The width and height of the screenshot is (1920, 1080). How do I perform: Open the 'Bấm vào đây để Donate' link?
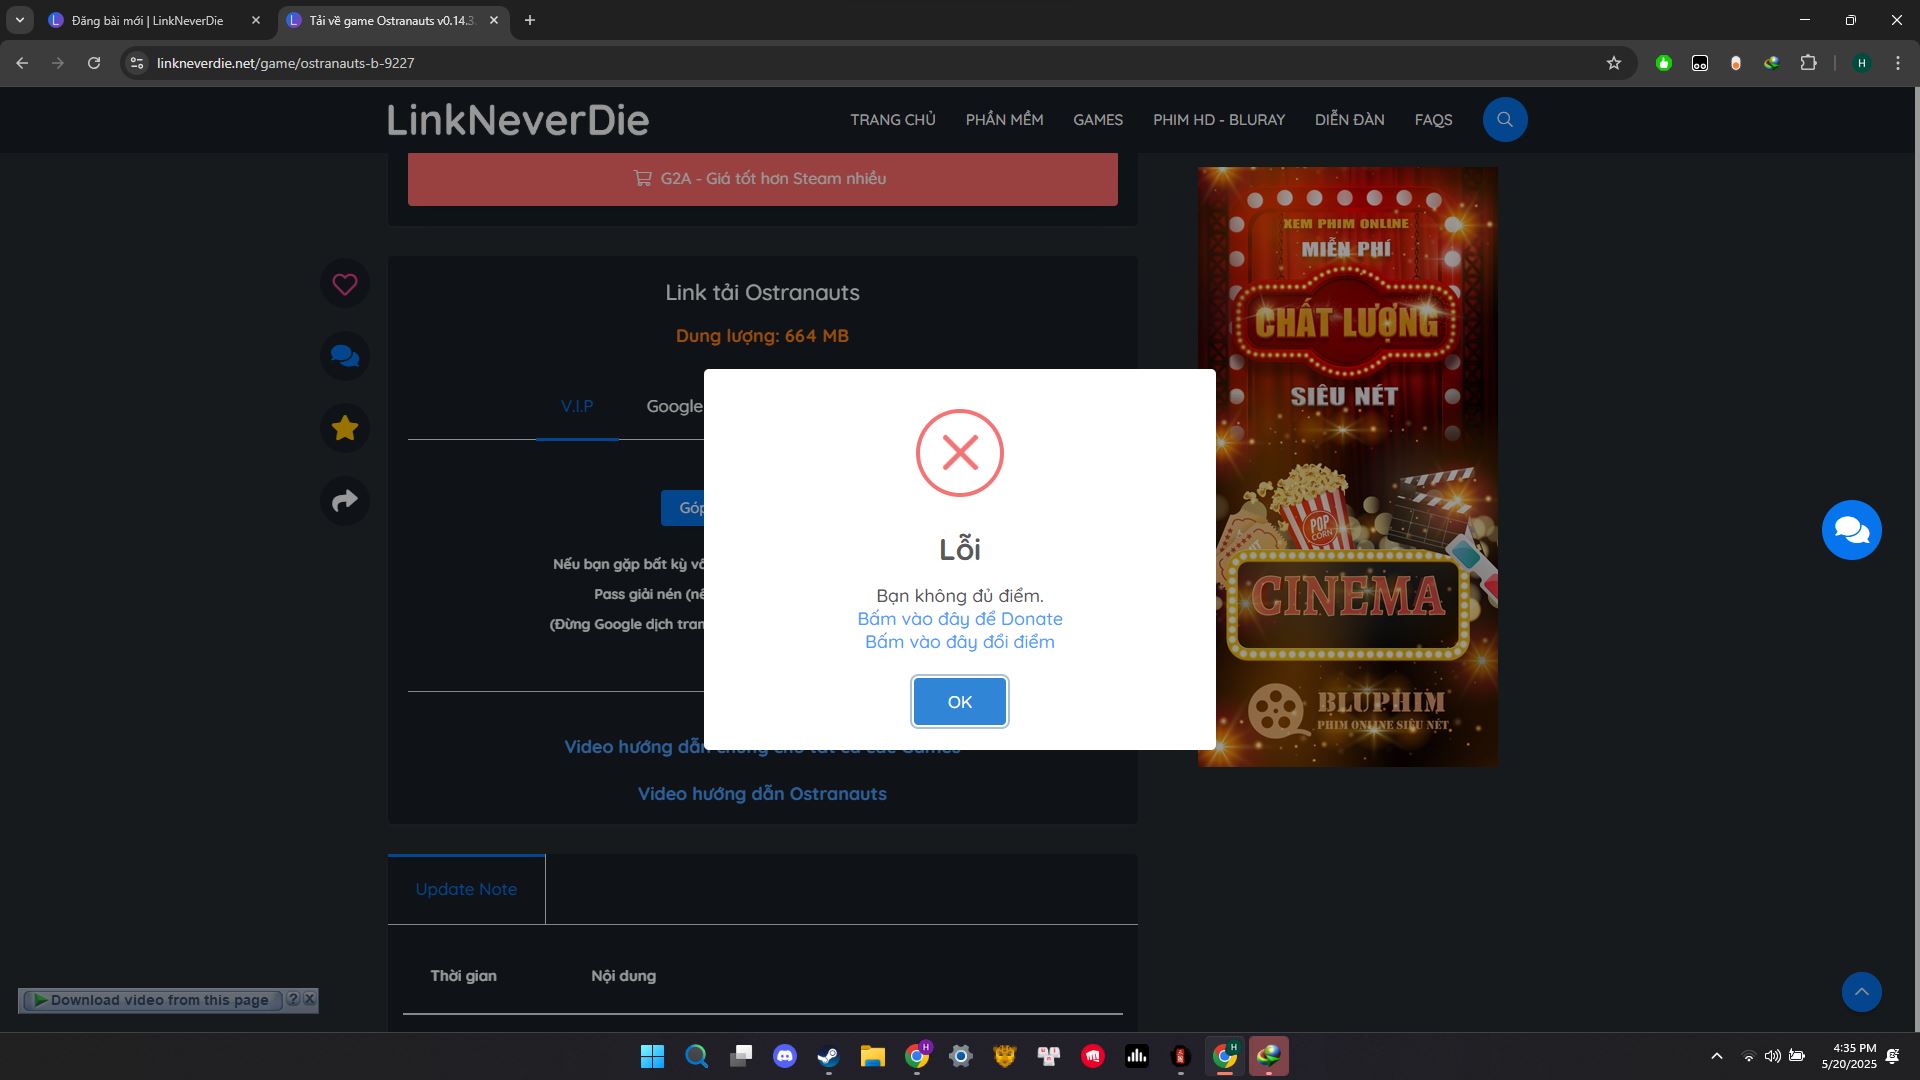[x=959, y=618]
